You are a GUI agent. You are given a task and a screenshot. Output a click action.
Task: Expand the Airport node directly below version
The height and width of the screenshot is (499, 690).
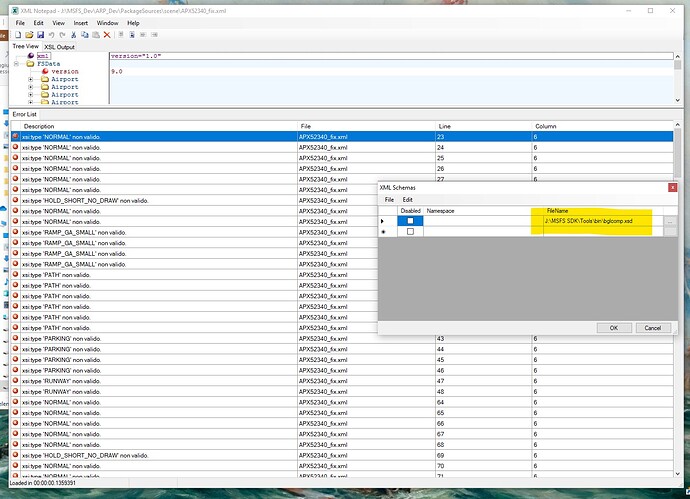point(30,79)
